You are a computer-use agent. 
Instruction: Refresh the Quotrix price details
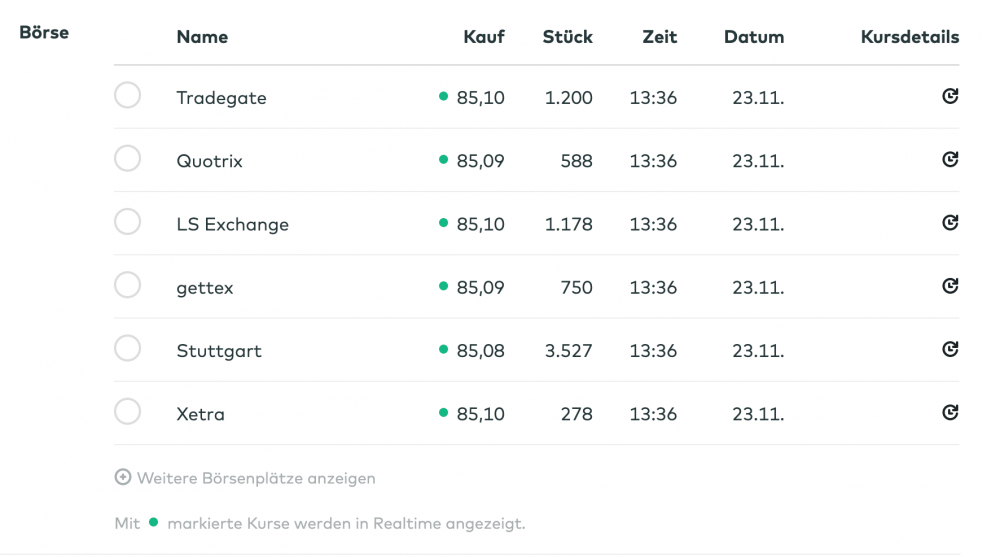pyautogui.click(x=950, y=159)
